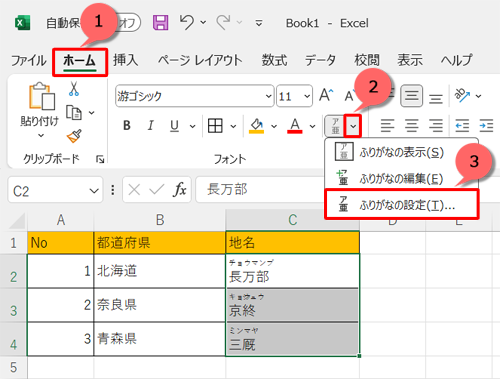Increase font size with larger A
This screenshot has width=500, height=379.
point(326,95)
